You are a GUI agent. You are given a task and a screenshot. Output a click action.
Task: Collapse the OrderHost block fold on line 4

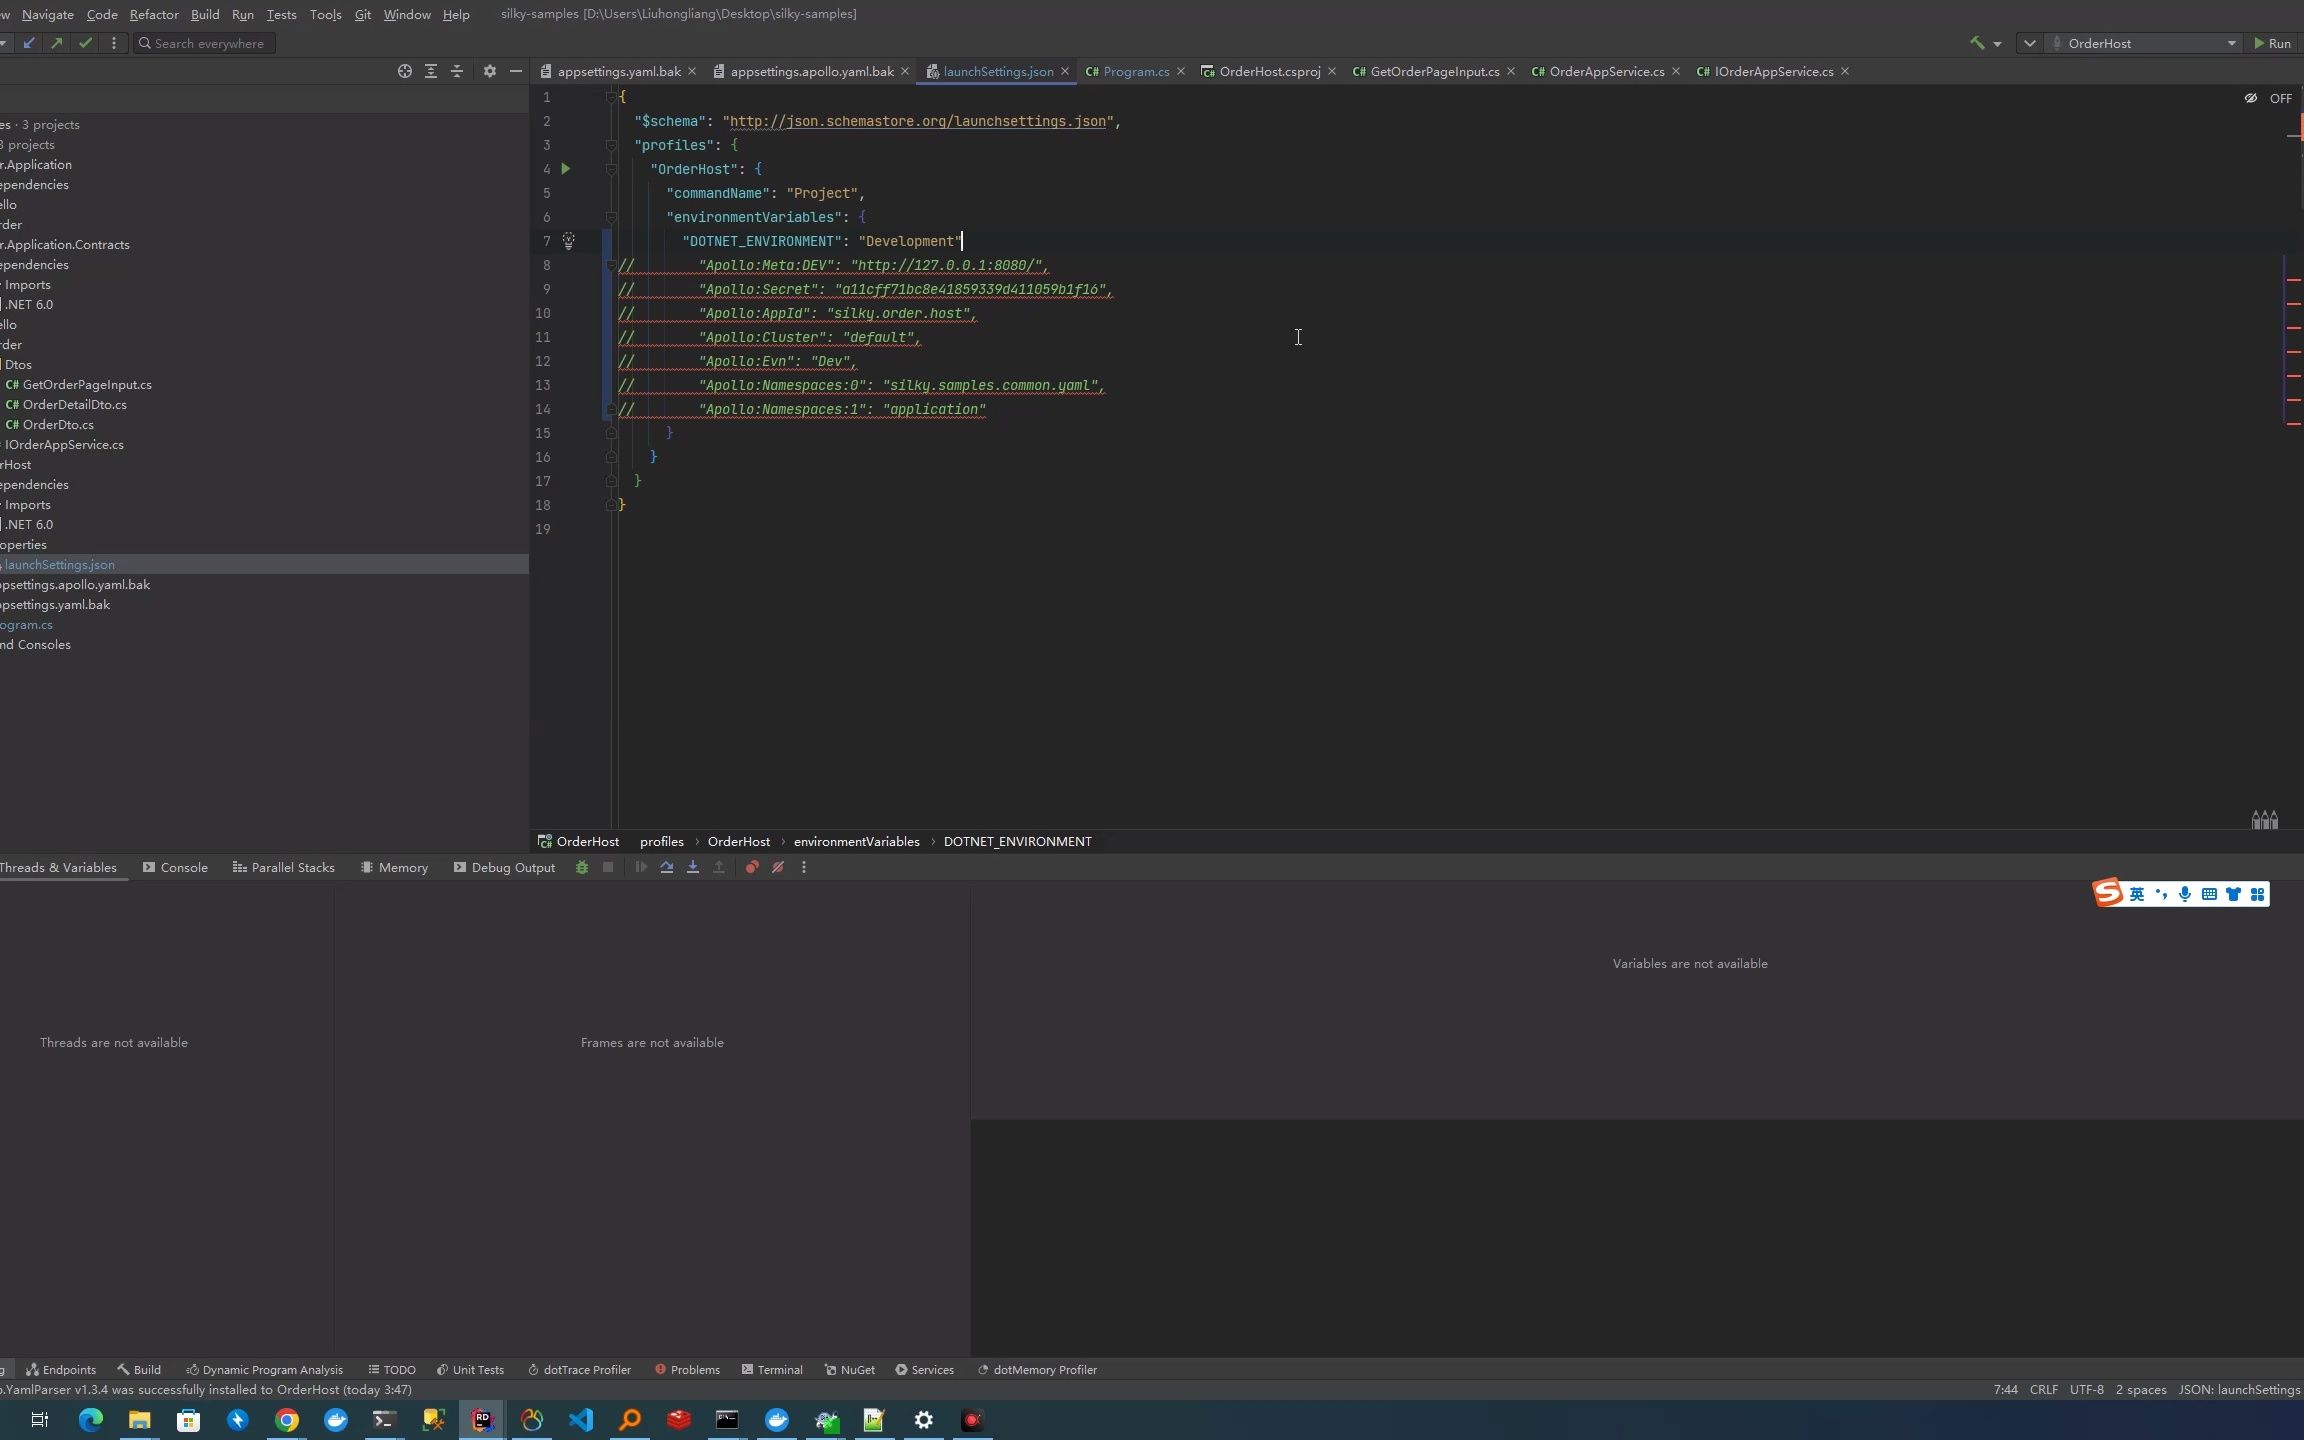pos(611,169)
